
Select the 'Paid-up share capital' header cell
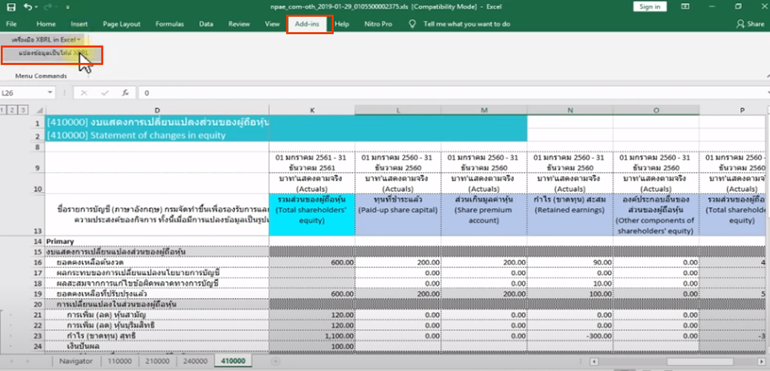398,215
